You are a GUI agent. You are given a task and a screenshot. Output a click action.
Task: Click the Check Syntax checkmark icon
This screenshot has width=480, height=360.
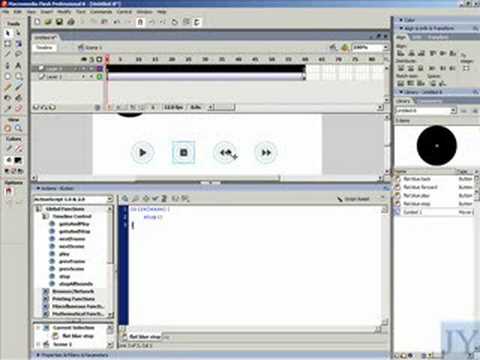coord(155,199)
